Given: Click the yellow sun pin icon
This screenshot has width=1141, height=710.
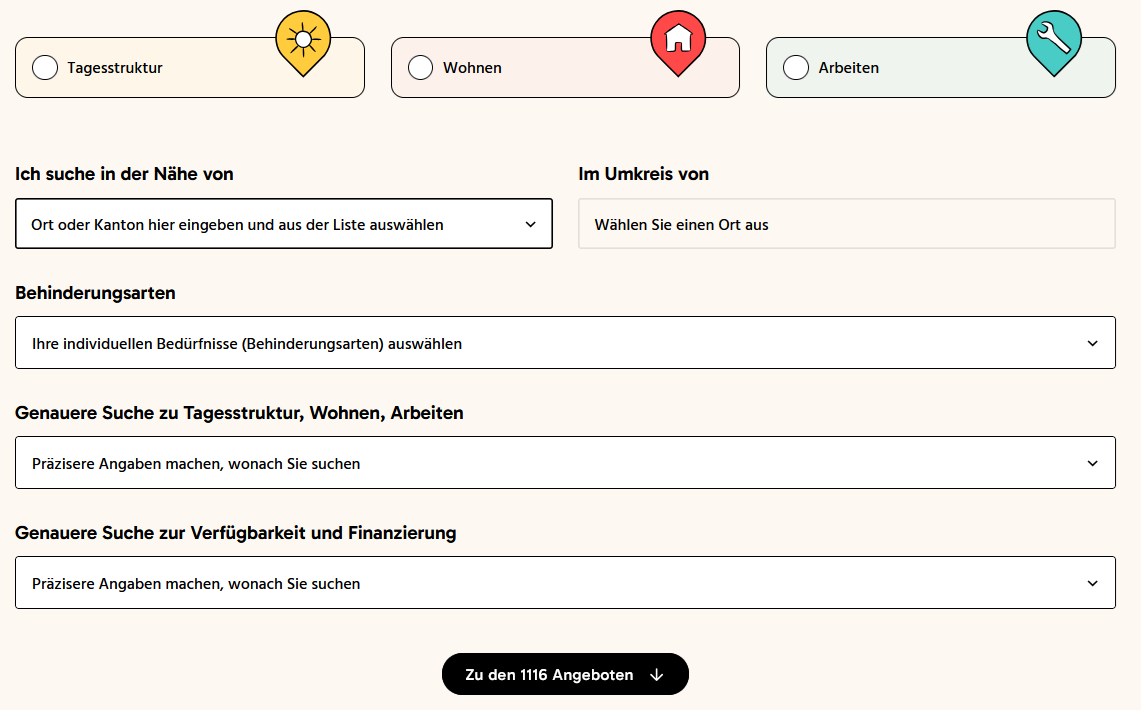Looking at the screenshot, I should (302, 41).
